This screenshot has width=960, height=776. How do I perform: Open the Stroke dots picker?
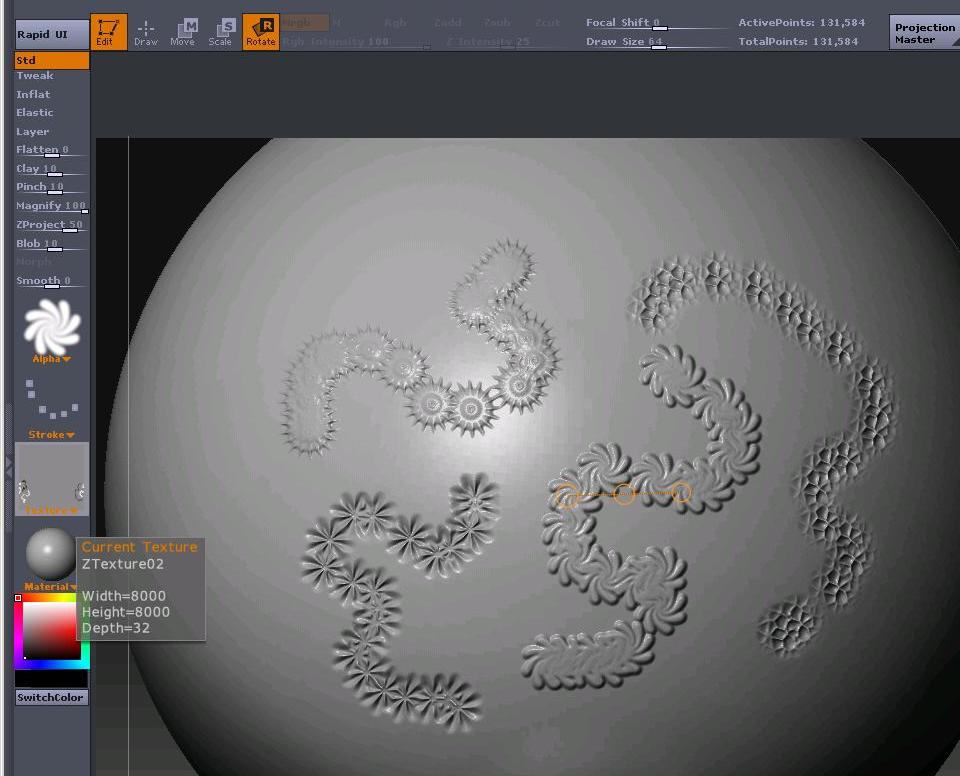[52, 398]
